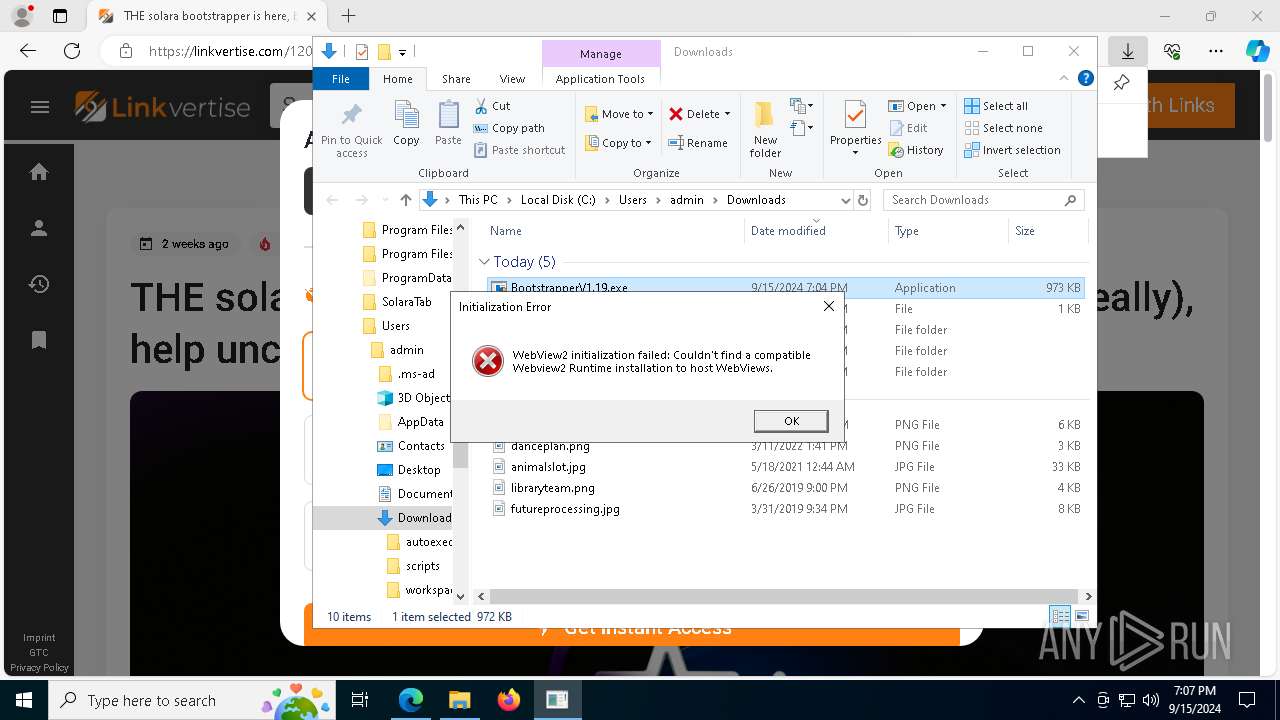Select the Manage contextual tab

[x=600, y=54]
